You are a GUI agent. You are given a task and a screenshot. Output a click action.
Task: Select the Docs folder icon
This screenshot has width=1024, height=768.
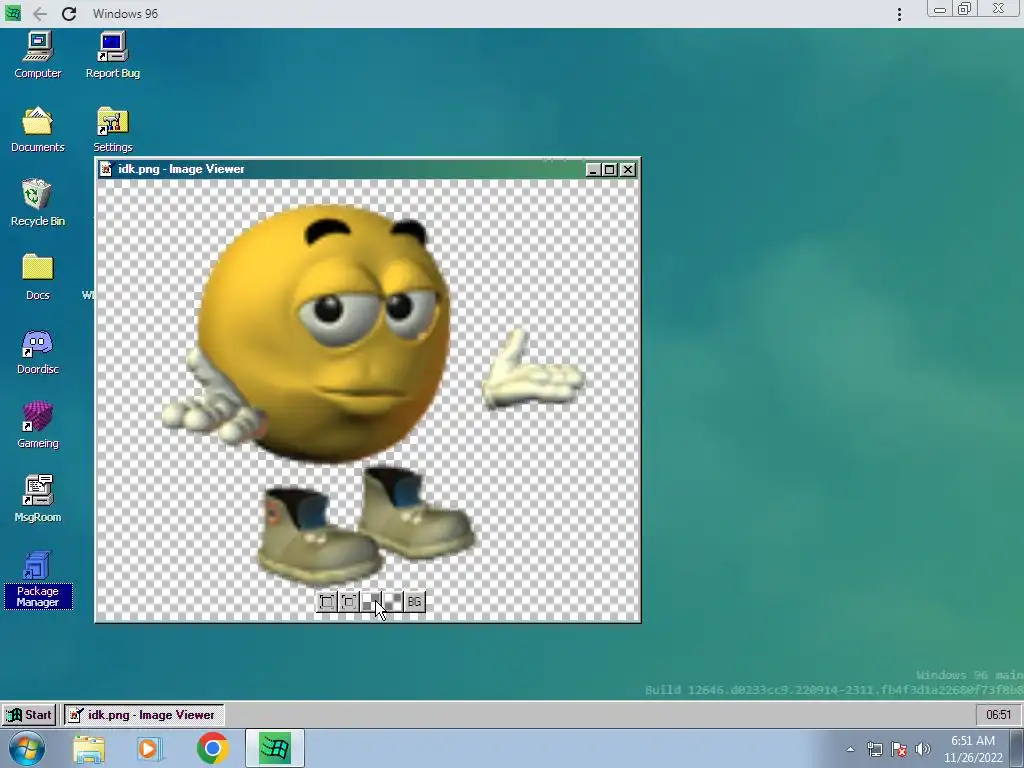click(38, 277)
